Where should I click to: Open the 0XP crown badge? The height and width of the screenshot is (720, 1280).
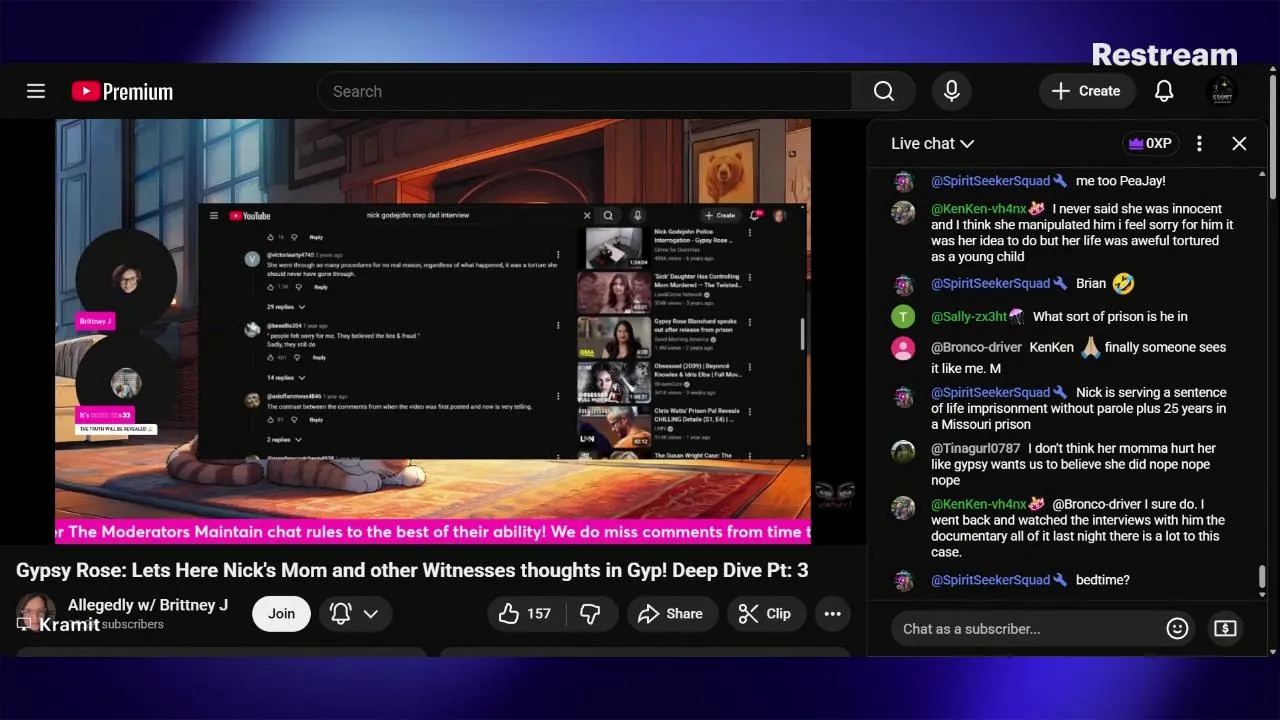(1150, 144)
